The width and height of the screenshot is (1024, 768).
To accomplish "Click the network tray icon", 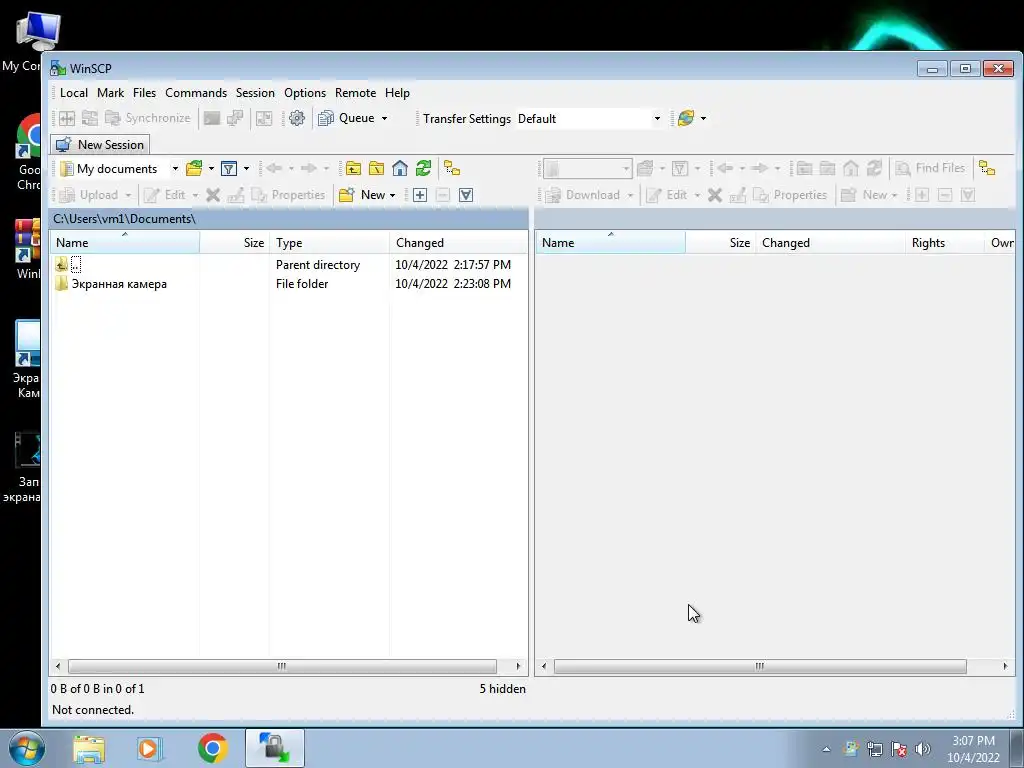I will point(874,749).
